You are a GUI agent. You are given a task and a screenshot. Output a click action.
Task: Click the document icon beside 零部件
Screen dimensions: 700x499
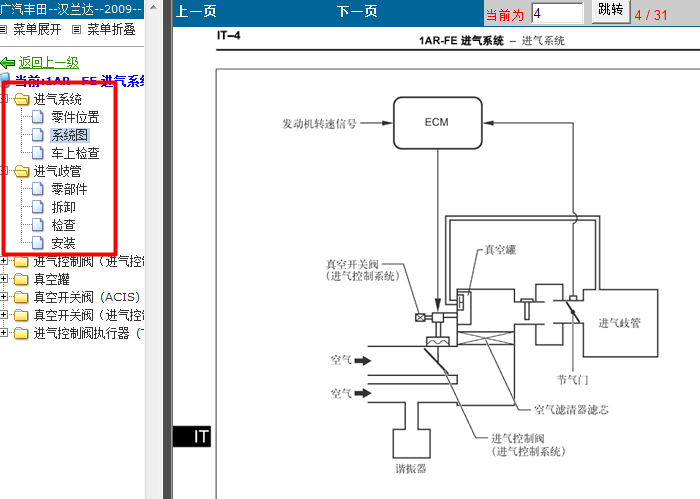tap(38, 189)
